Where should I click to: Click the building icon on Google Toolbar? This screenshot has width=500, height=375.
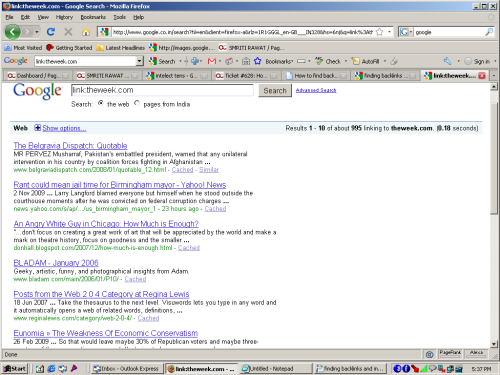(246, 61)
